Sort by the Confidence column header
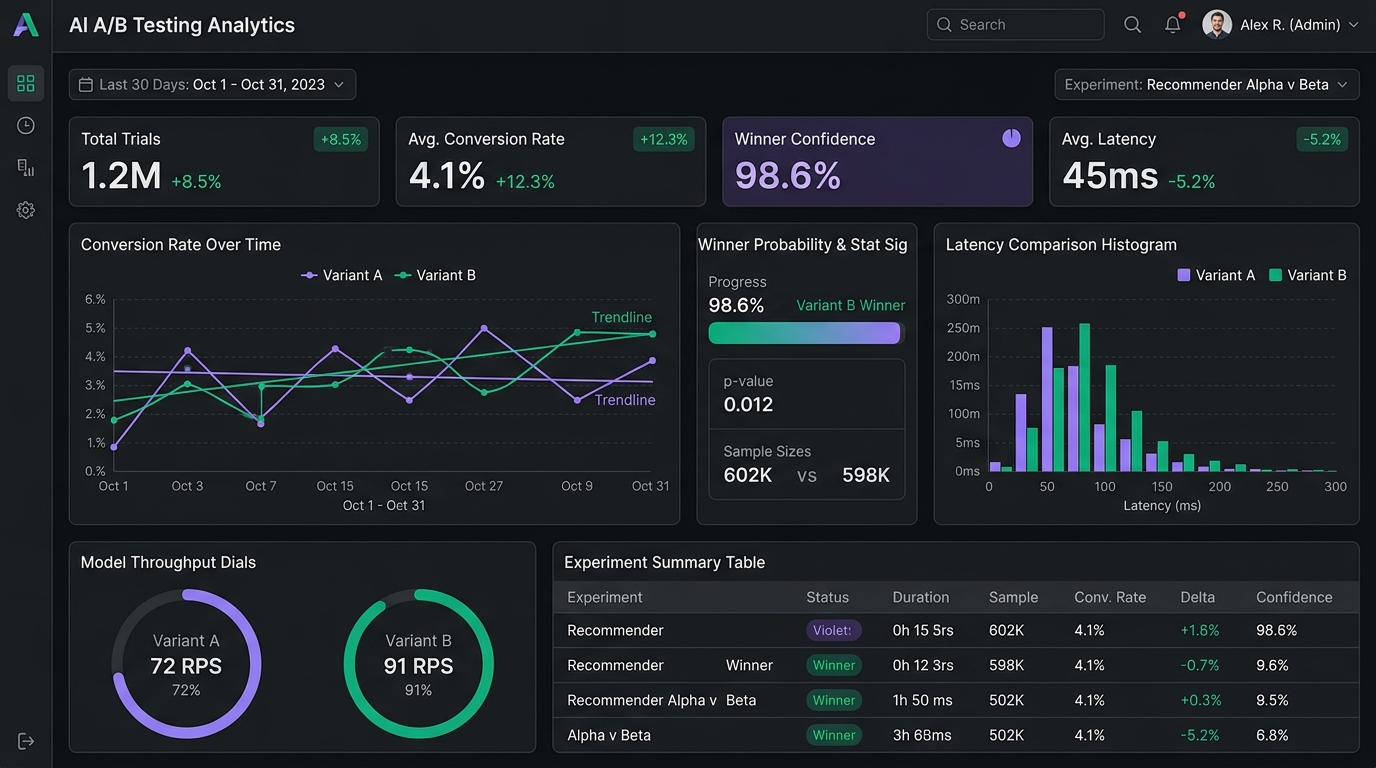The image size is (1376, 768). [1295, 597]
